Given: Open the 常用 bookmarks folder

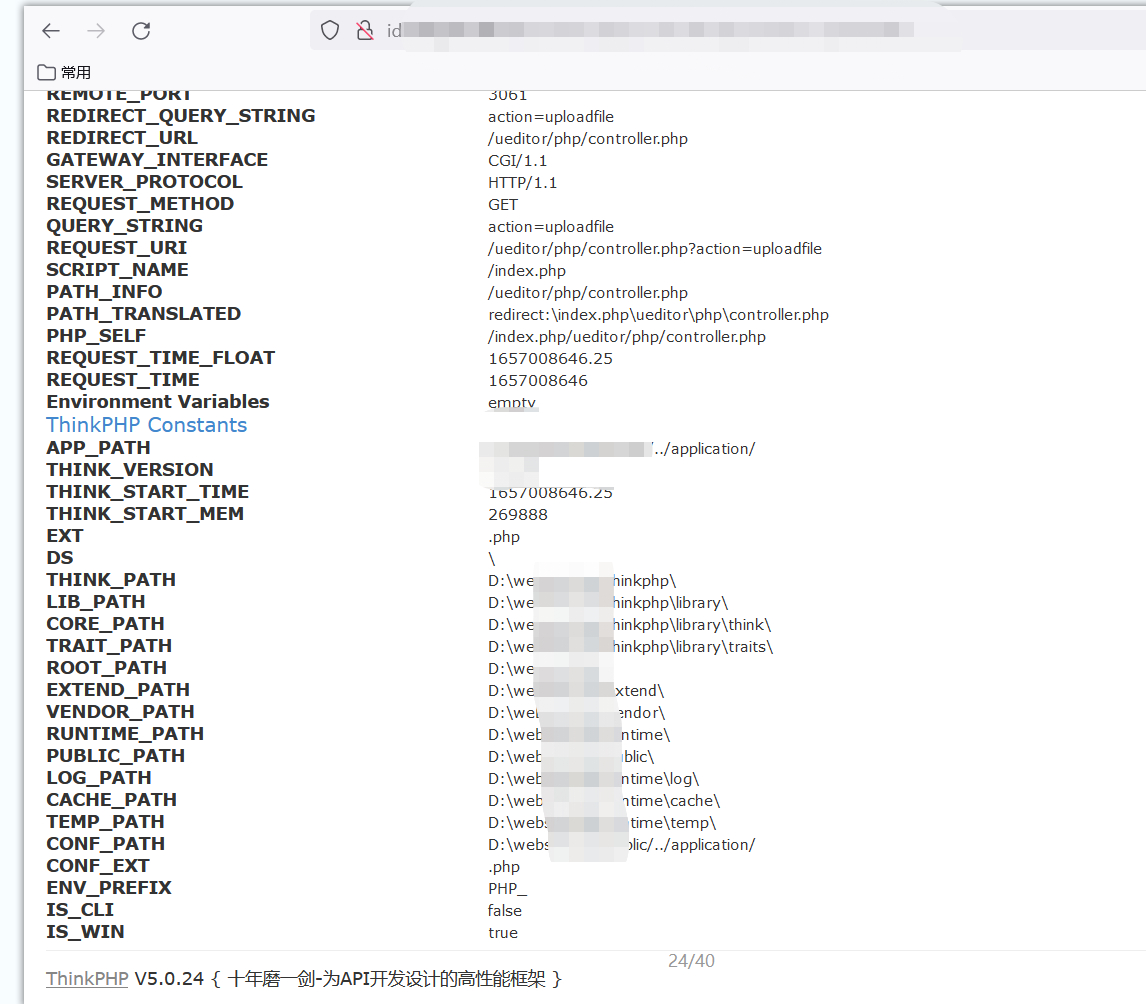Looking at the screenshot, I should tap(64, 72).
